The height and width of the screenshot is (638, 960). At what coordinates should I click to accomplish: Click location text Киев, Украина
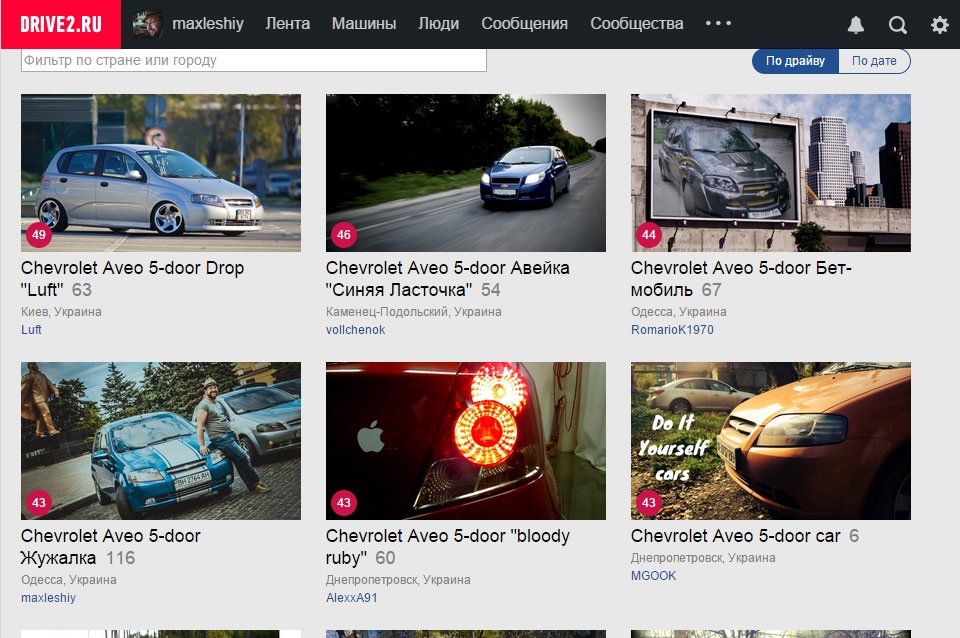pyautogui.click(x=61, y=312)
